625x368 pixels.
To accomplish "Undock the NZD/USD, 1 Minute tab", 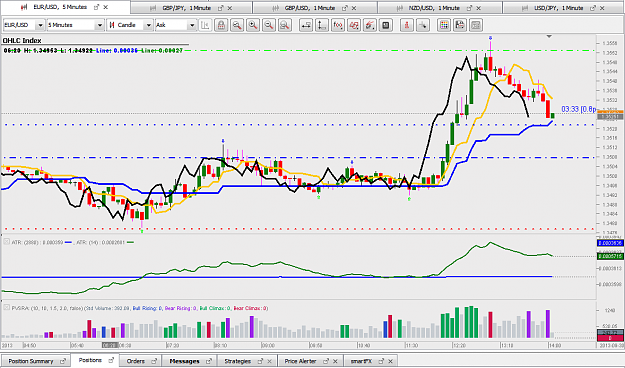I will click(470, 8).
